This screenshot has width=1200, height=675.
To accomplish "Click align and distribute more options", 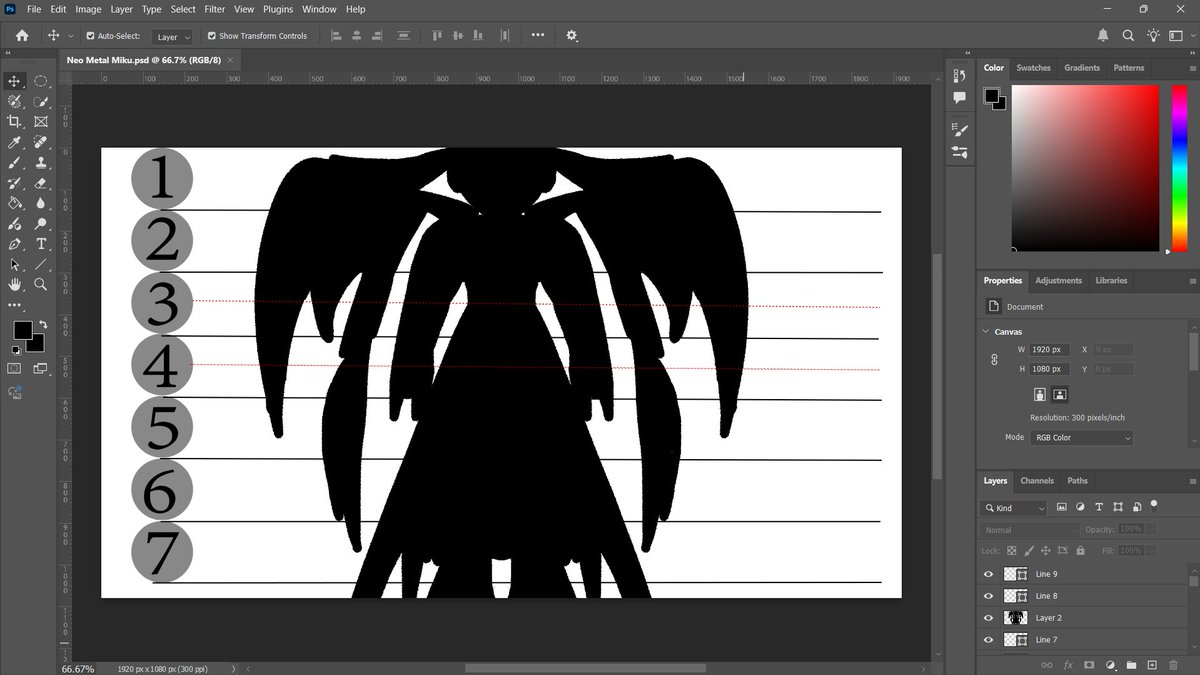I will (538, 36).
